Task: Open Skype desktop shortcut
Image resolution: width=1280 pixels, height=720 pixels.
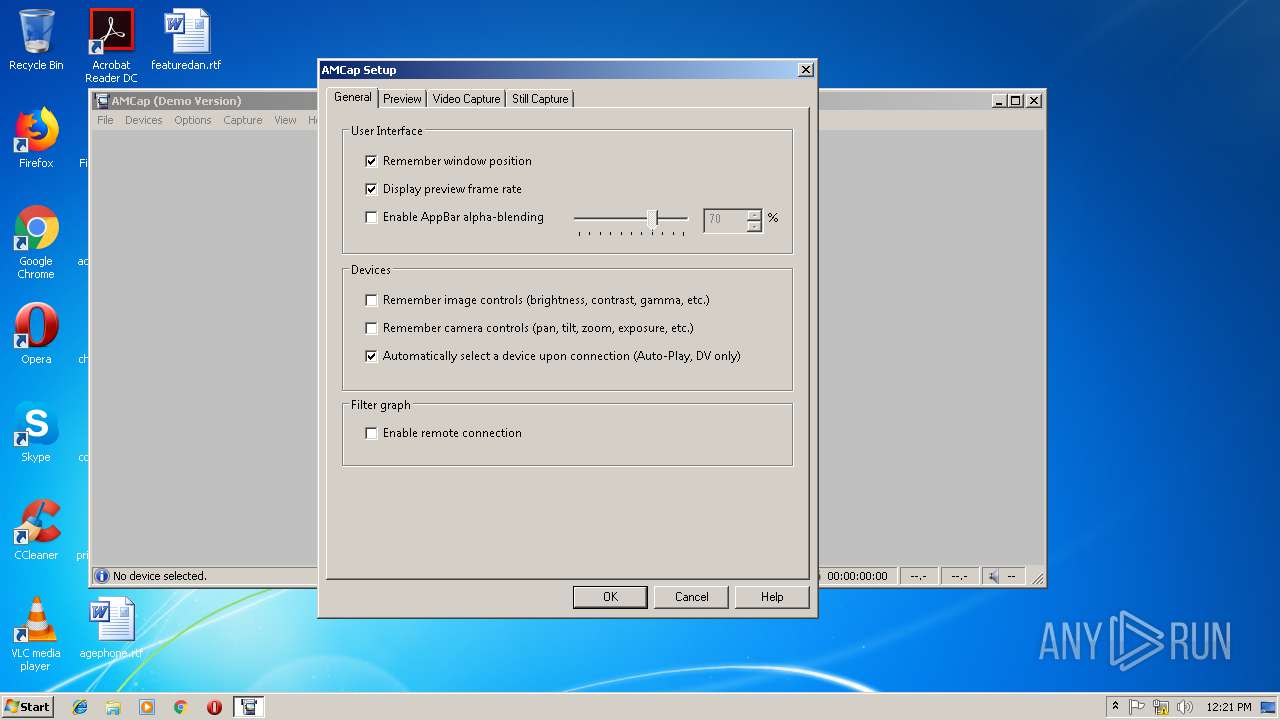Action: [x=36, y=432]
